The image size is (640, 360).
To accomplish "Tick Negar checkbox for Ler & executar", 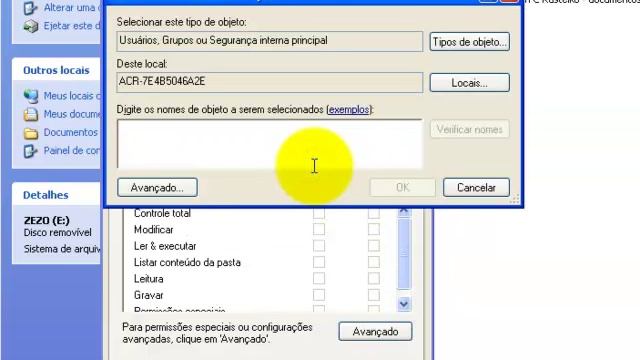I will click(373, 246).
